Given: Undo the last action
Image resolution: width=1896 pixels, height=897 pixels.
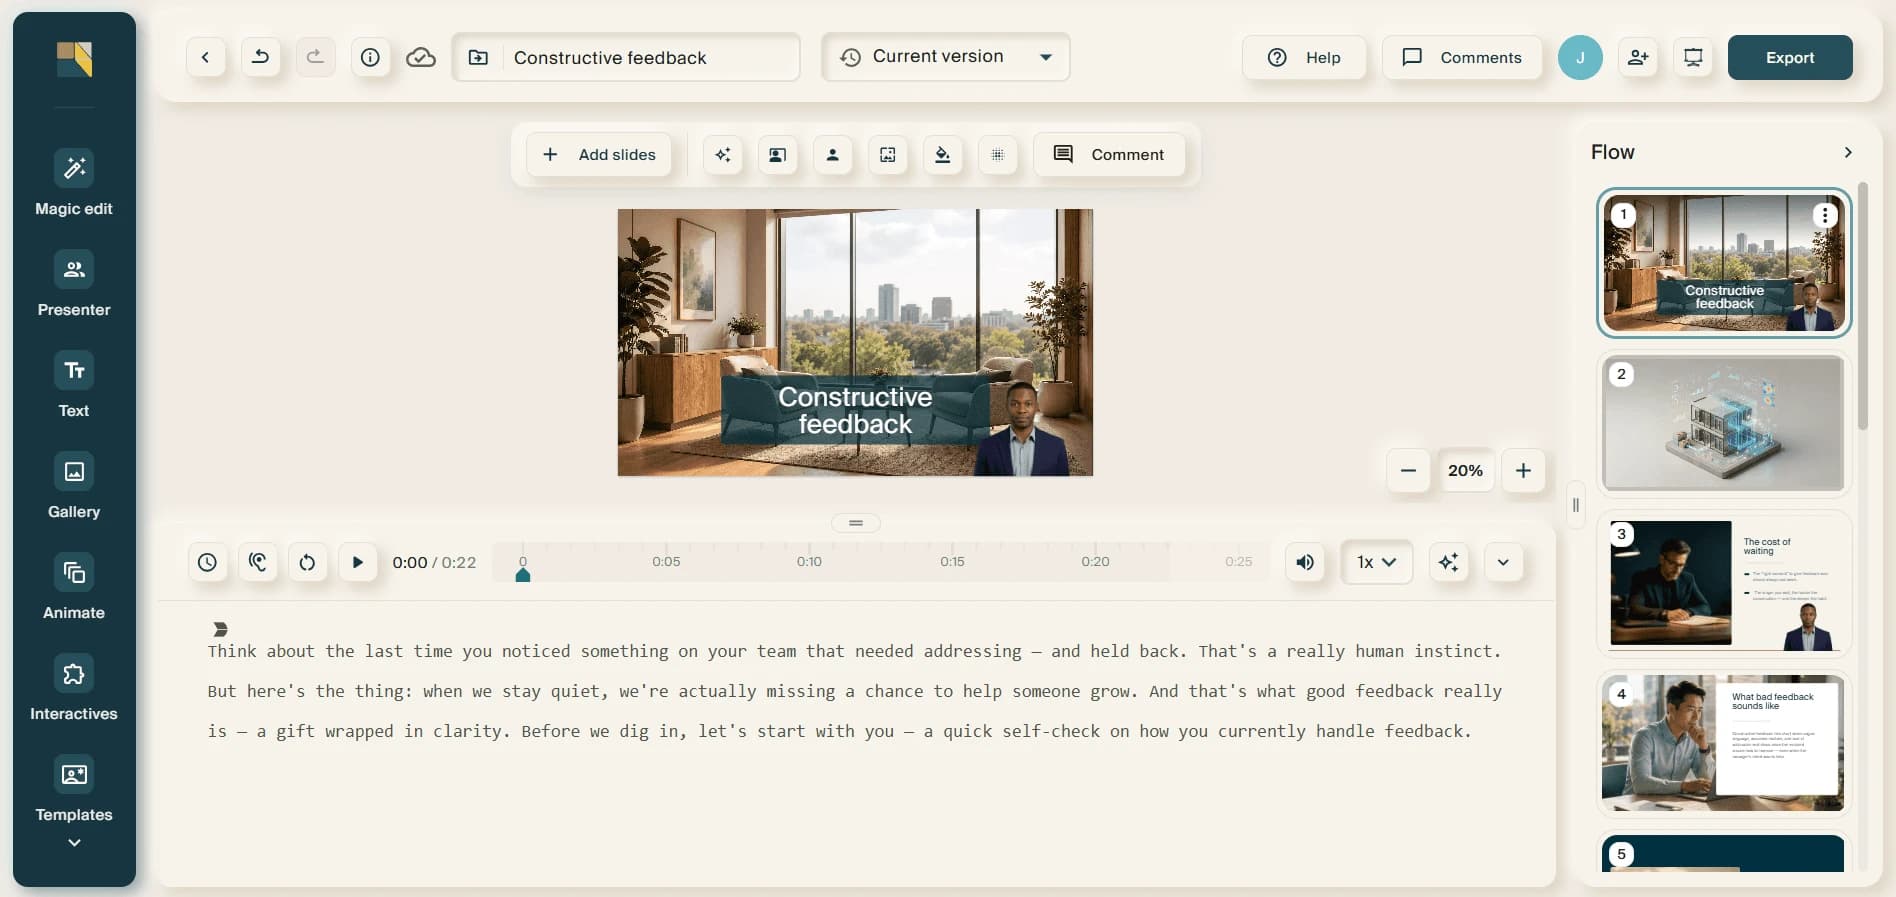Looking at the screenshot, I should point(260,57).
